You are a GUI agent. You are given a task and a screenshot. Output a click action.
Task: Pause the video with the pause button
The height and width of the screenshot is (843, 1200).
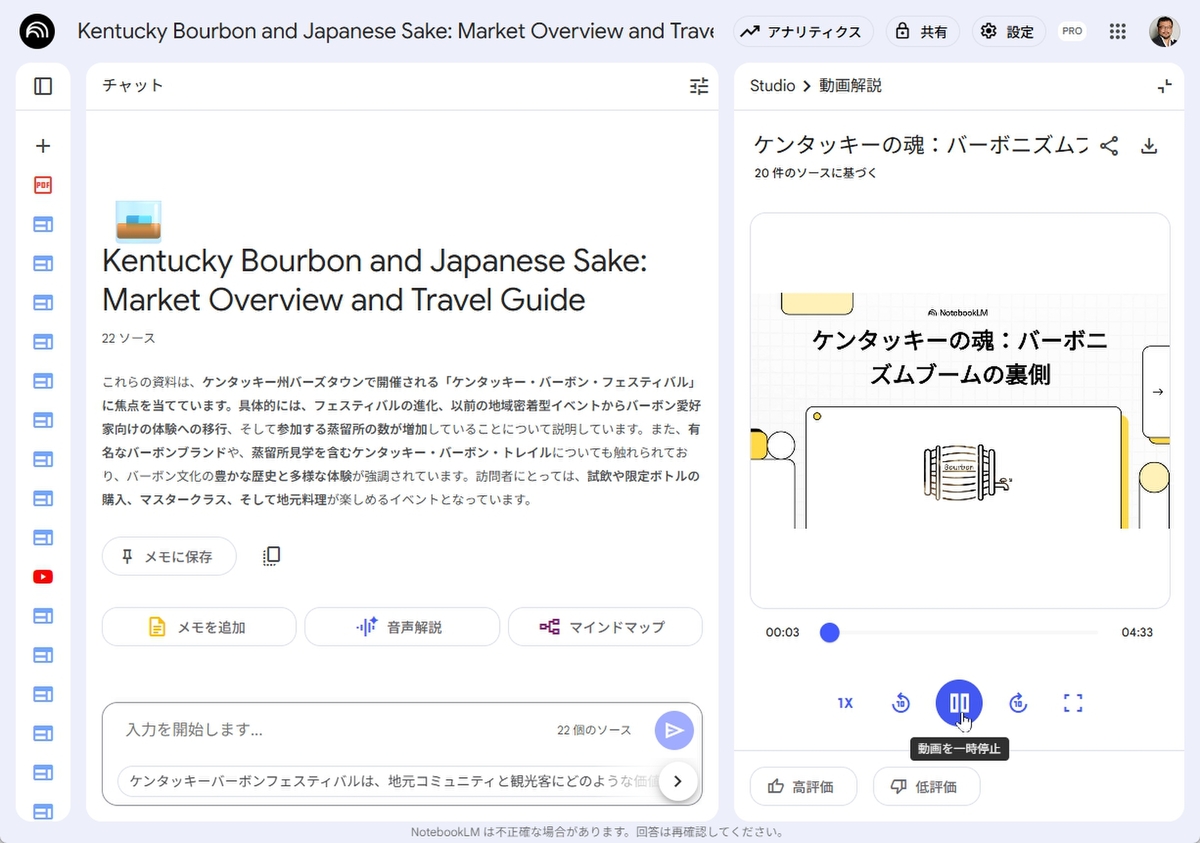click(959, 703)
